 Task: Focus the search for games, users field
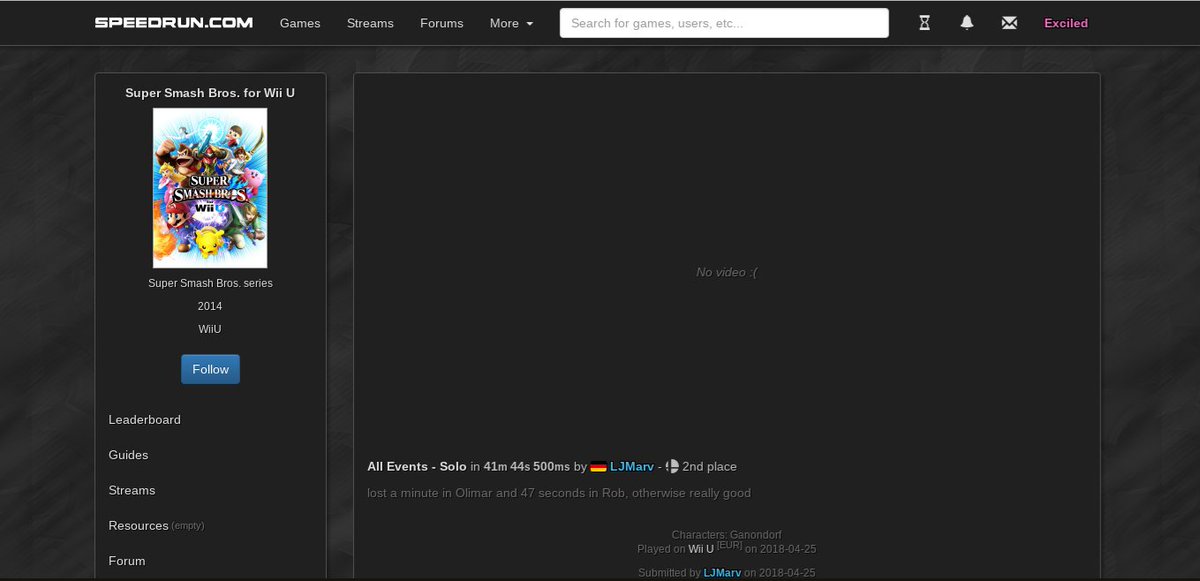coord(724,23)
